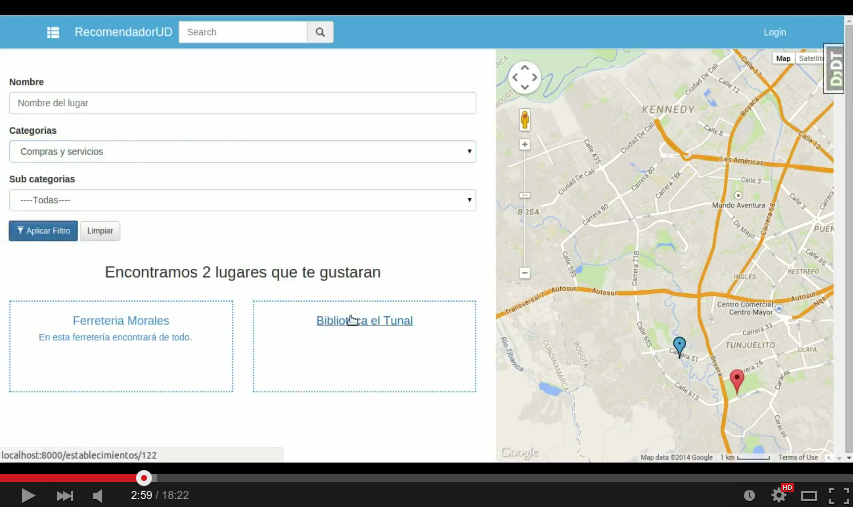The height and width of the screenshot is (507, 853).
Task: Click the DDT annotation logo
Action: [834, 69]
